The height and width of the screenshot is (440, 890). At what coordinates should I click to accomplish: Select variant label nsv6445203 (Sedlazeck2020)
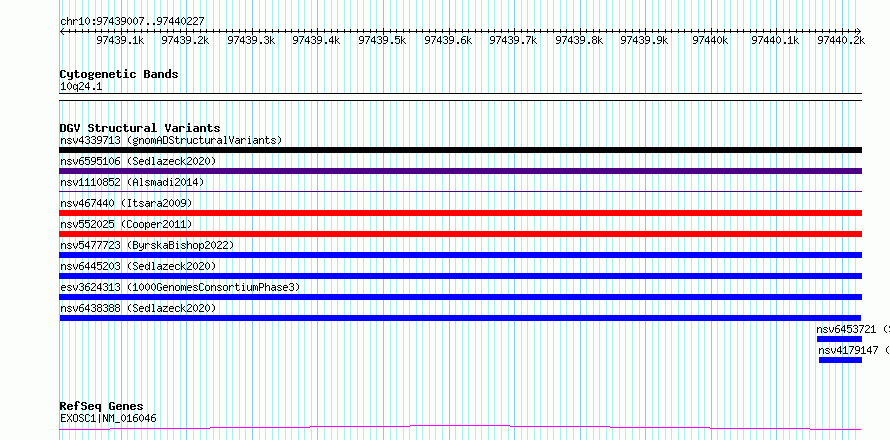(x=138, y=266)
